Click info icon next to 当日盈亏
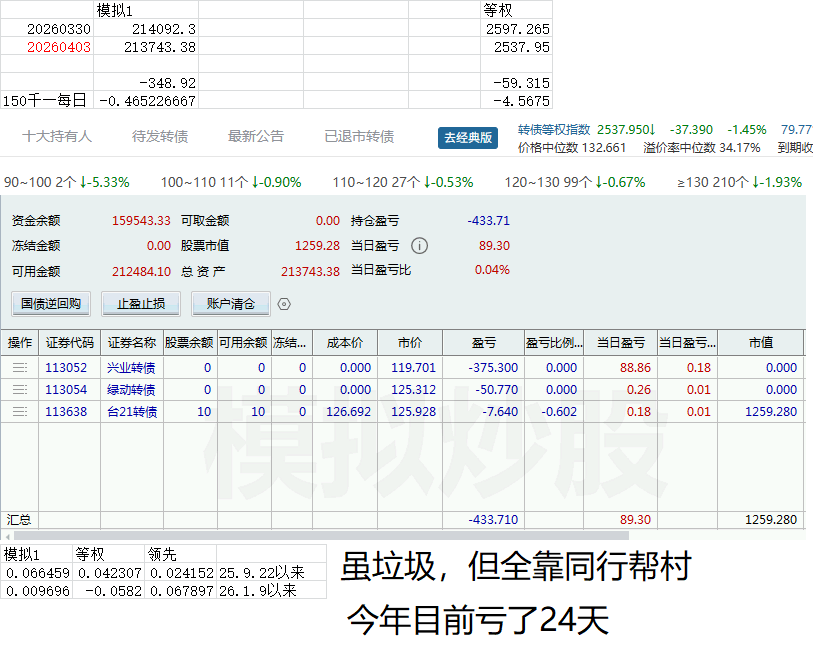The width and height of the screenshot is (813, 647). click(x=420, y=246)
